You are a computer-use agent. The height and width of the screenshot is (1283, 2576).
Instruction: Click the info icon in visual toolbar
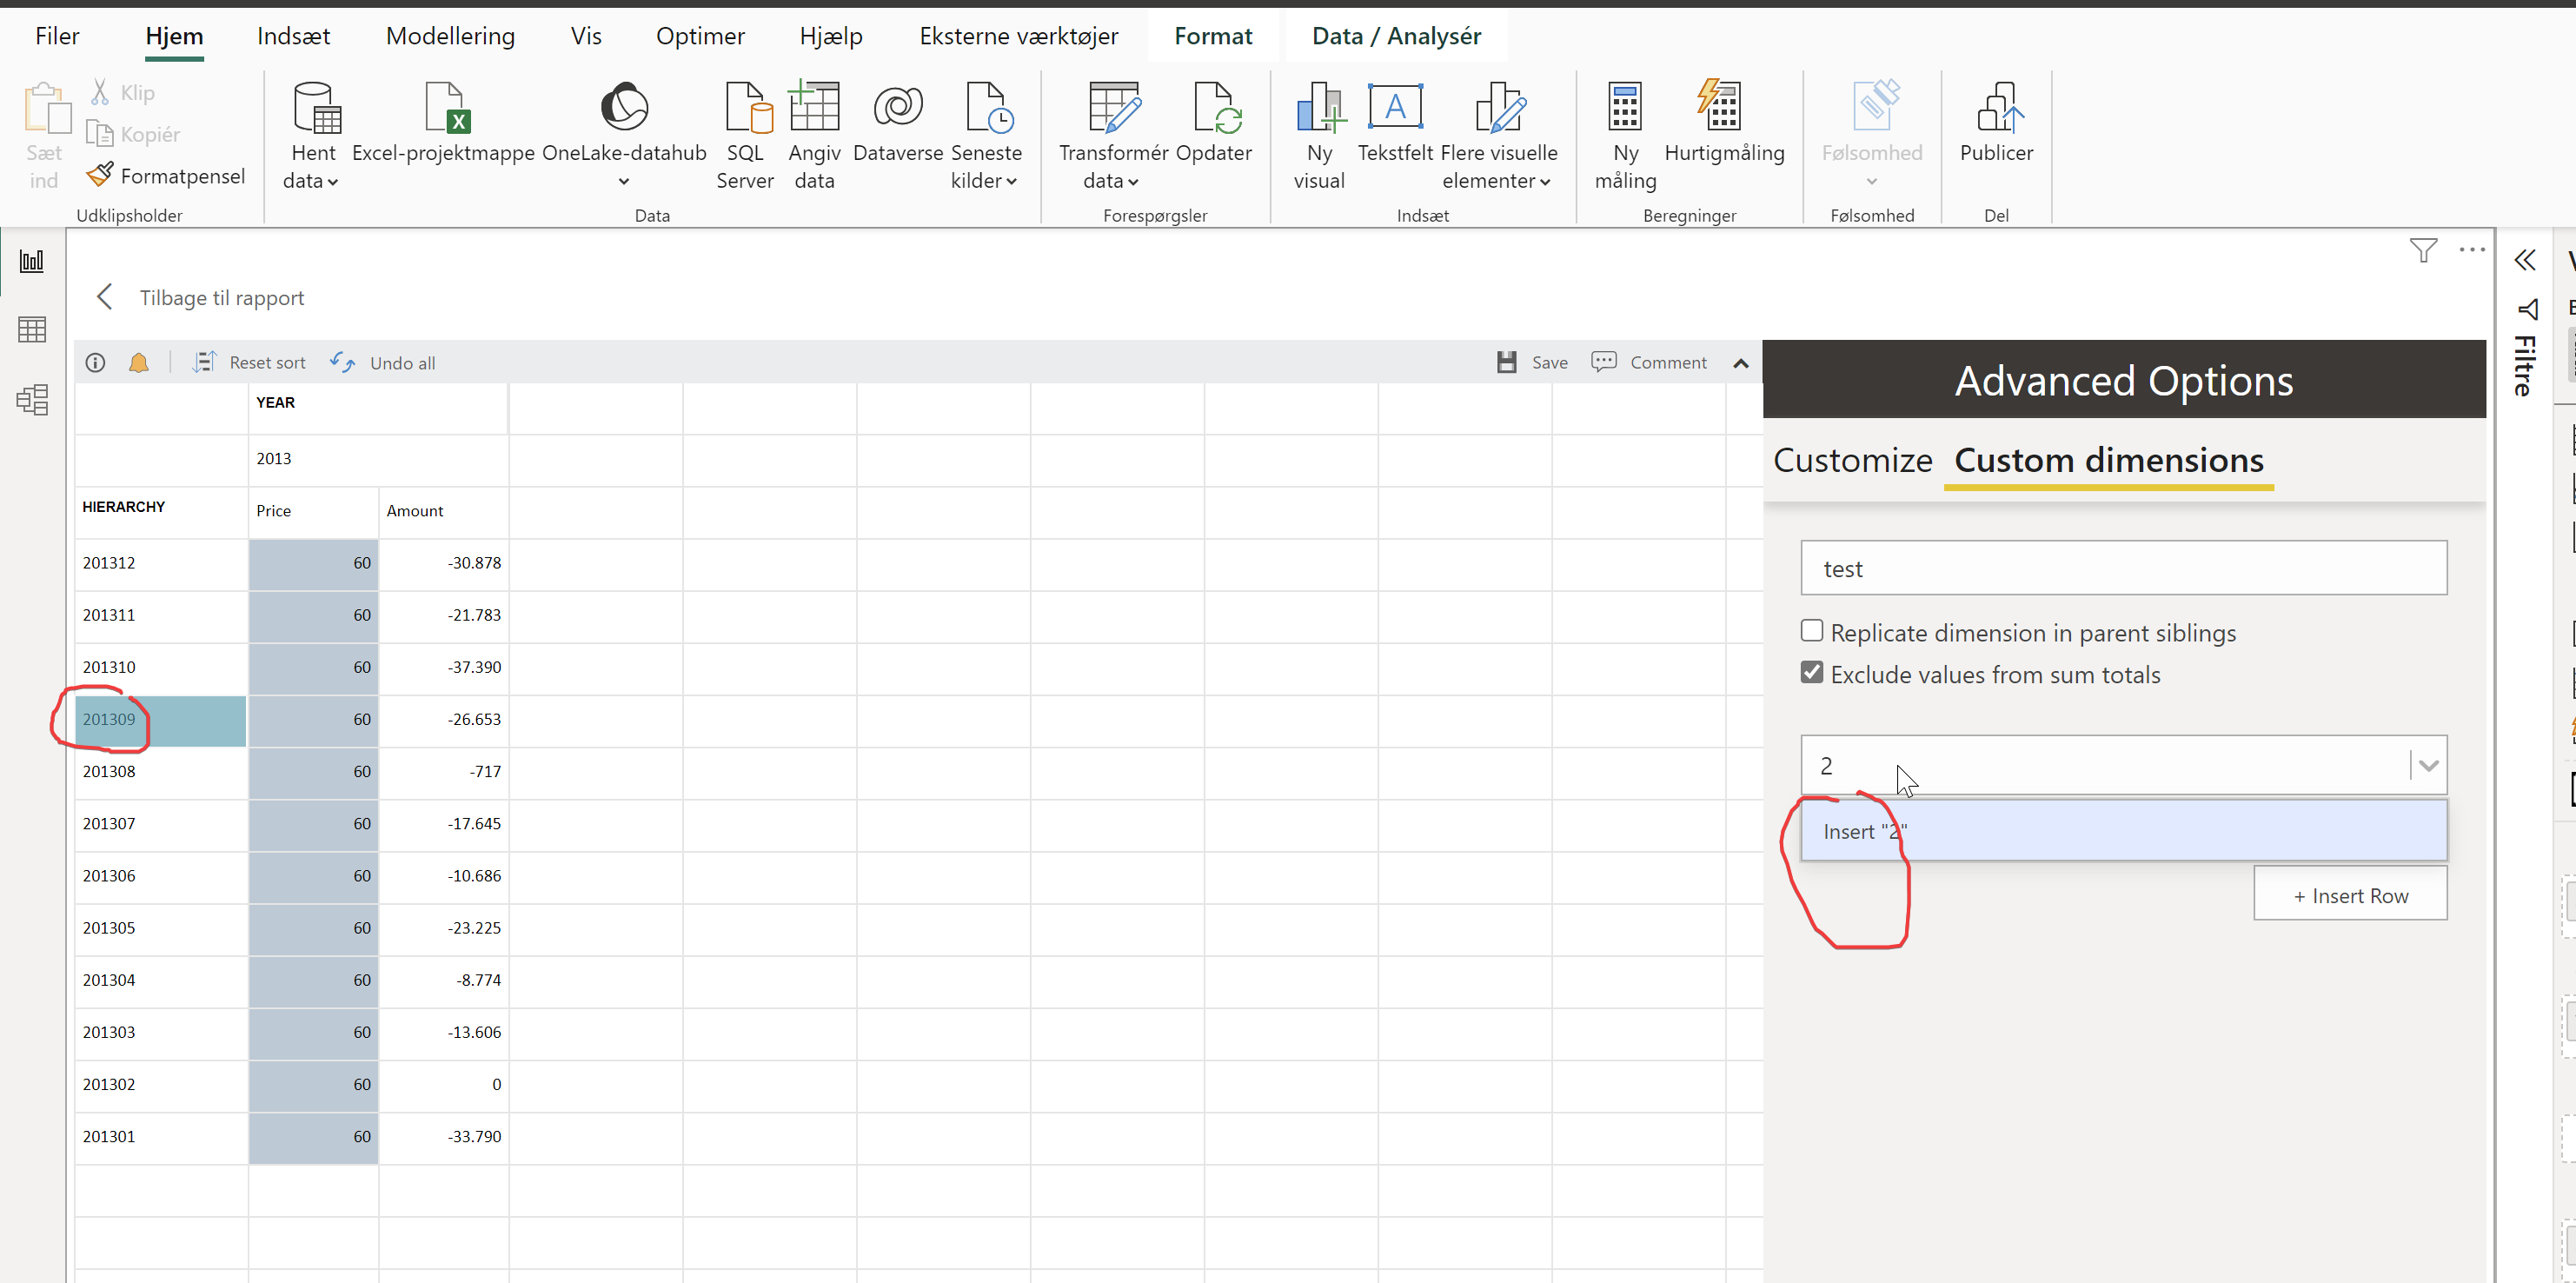click(x=95, y=362)
